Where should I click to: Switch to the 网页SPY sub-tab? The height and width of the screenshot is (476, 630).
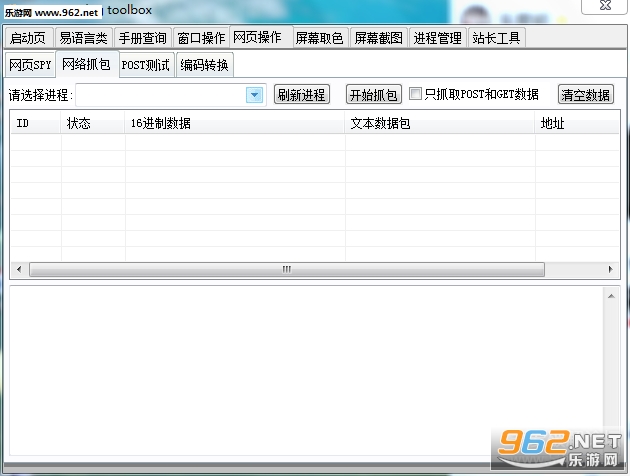[x=31, y=65]
